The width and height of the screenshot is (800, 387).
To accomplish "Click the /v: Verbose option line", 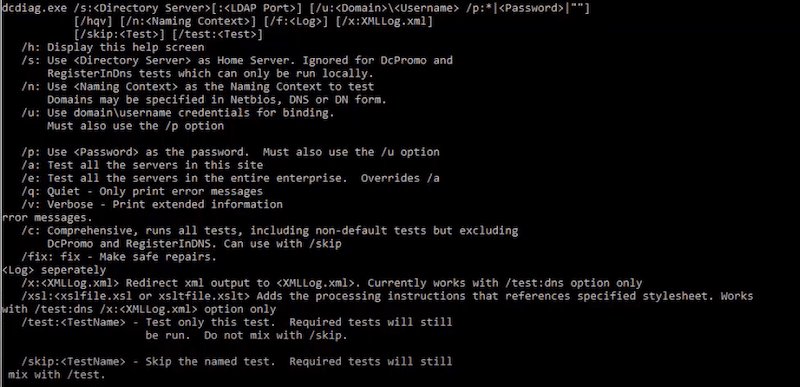I will coord(152,204).
